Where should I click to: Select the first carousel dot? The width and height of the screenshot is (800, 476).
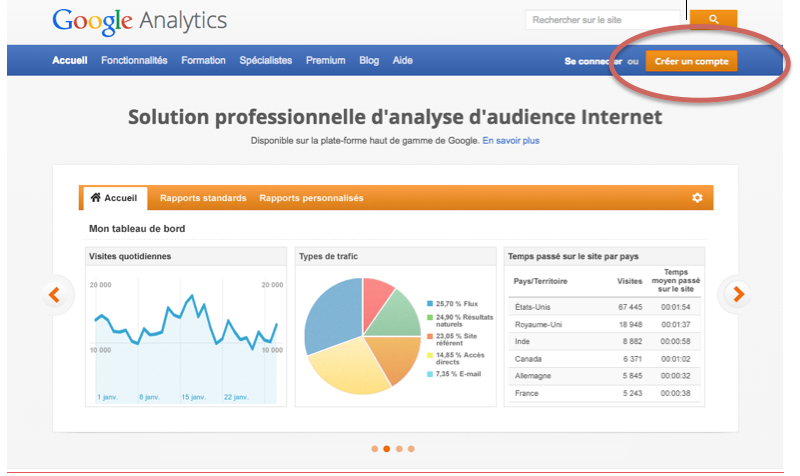click(x=375, y=449)
